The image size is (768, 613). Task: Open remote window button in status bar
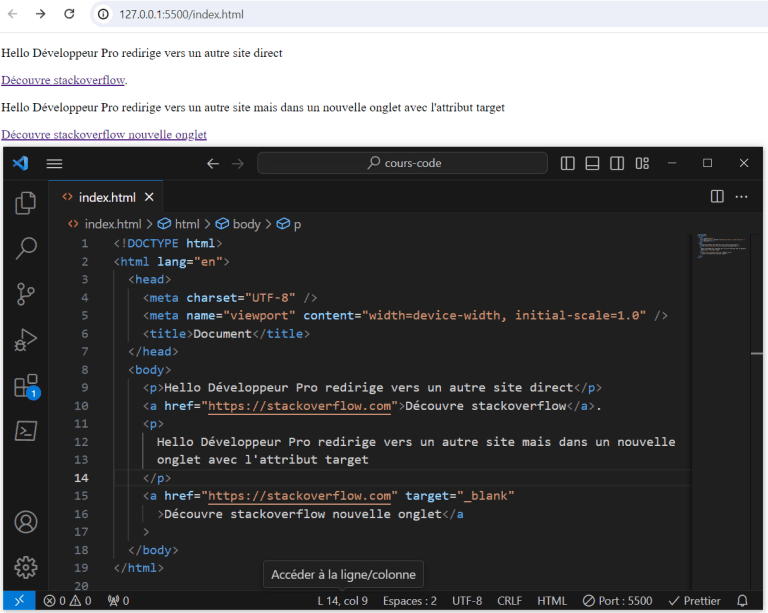click(19, 601)
